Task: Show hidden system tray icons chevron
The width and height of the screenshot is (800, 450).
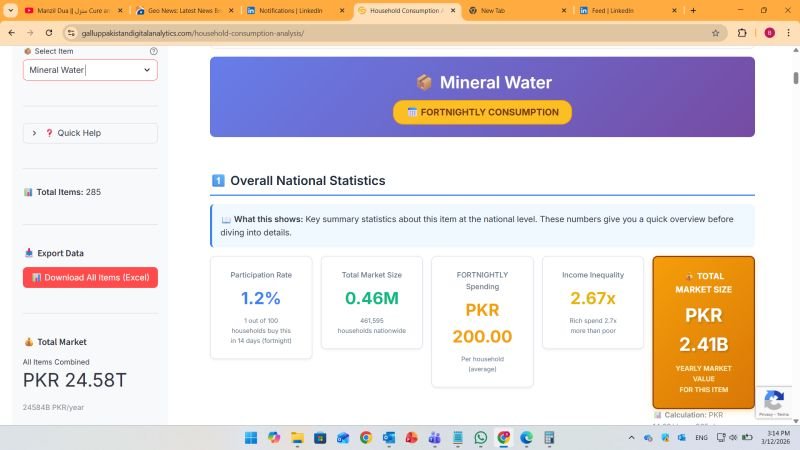Action: (x=633, y=438)
